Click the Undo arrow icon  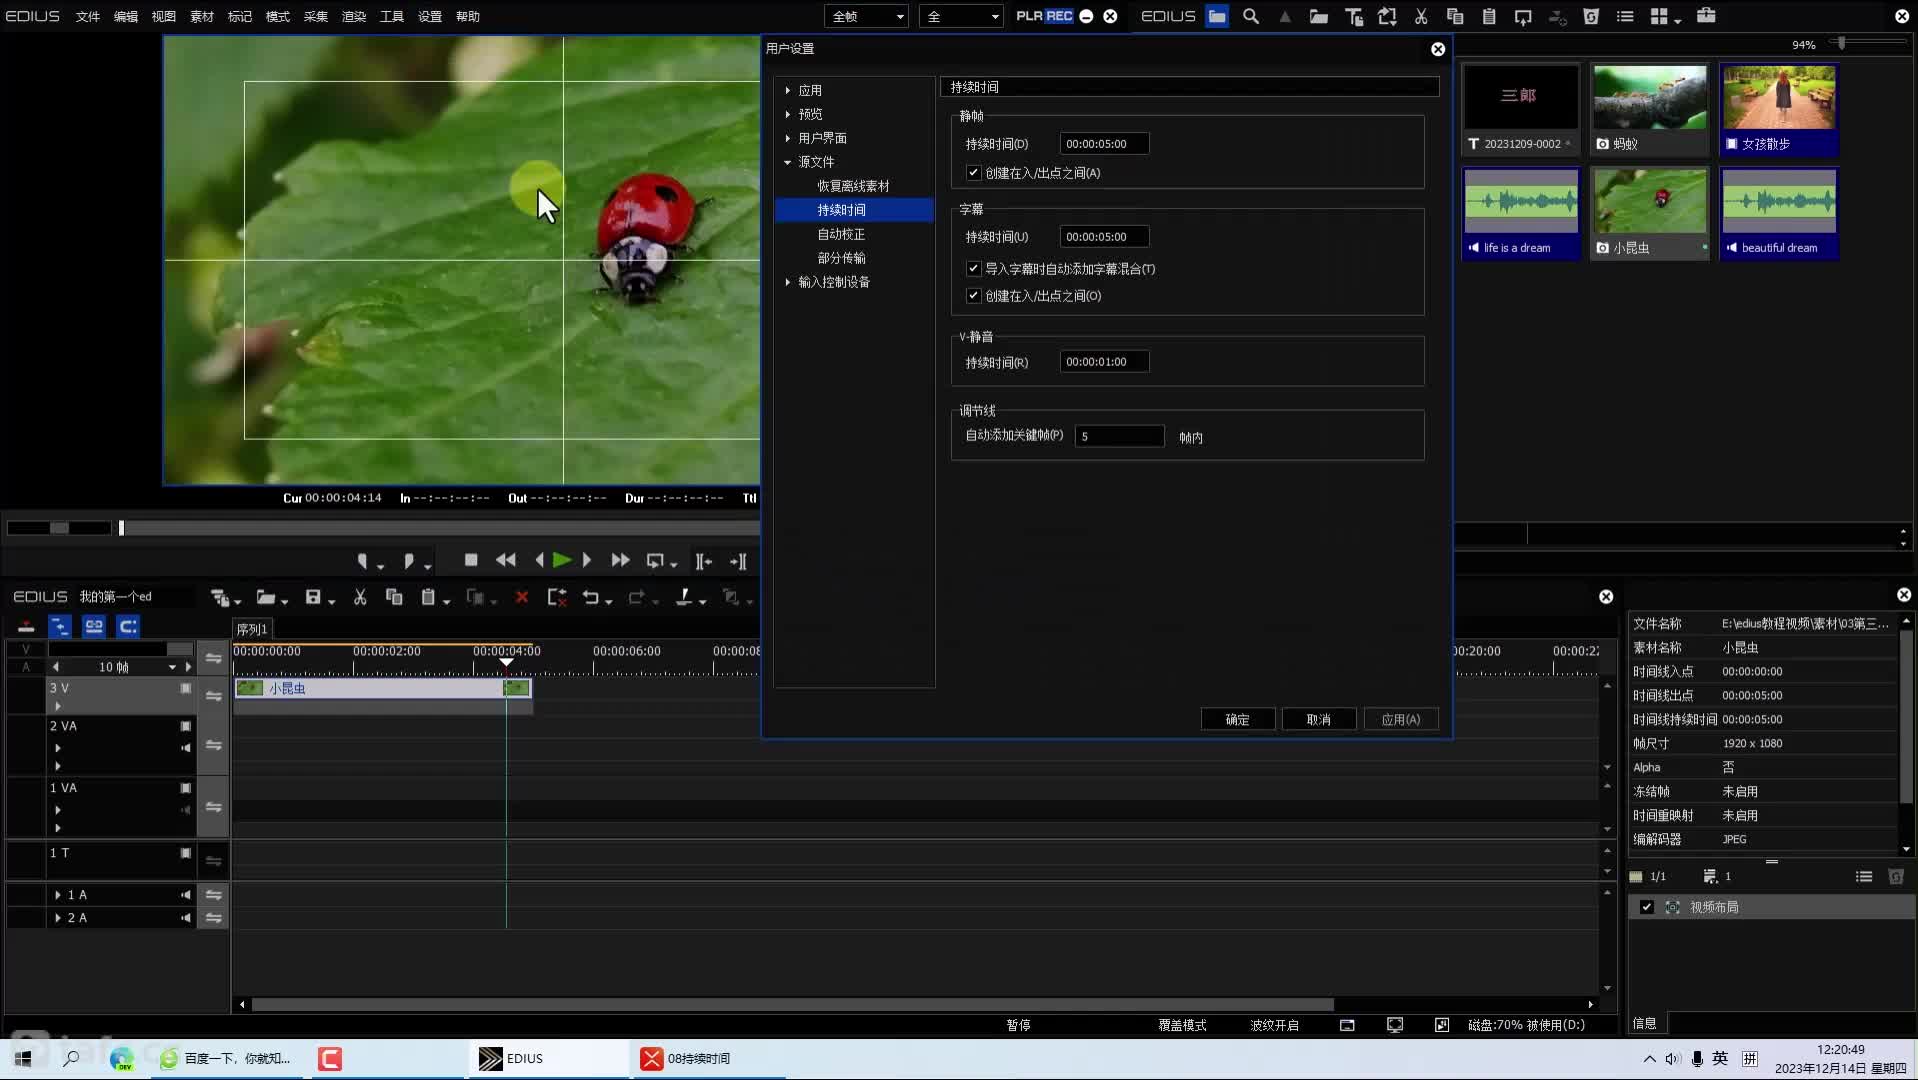click(591, 597)
